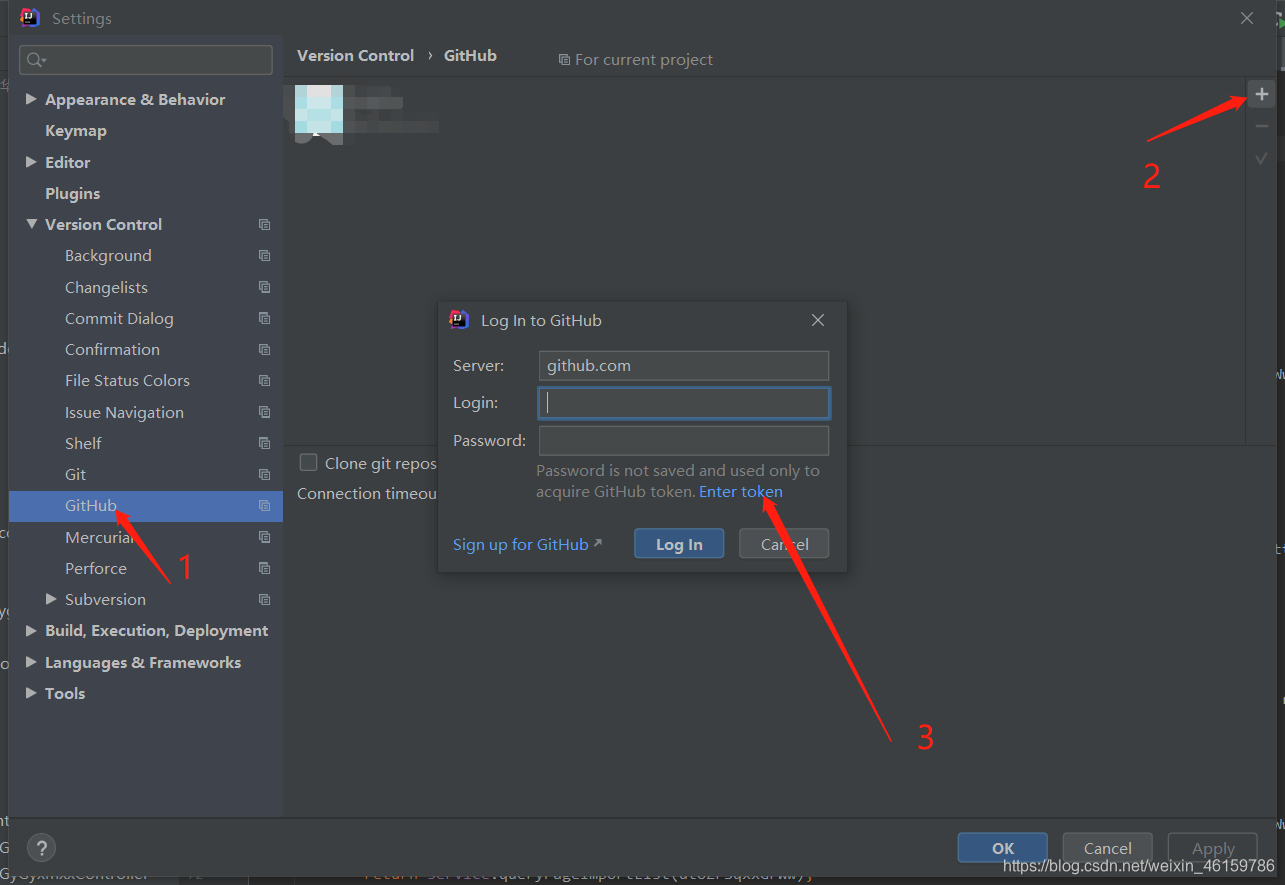
Task: Click the IntelliJ logo in Log In dialog
Action: [x=459, y=320]
